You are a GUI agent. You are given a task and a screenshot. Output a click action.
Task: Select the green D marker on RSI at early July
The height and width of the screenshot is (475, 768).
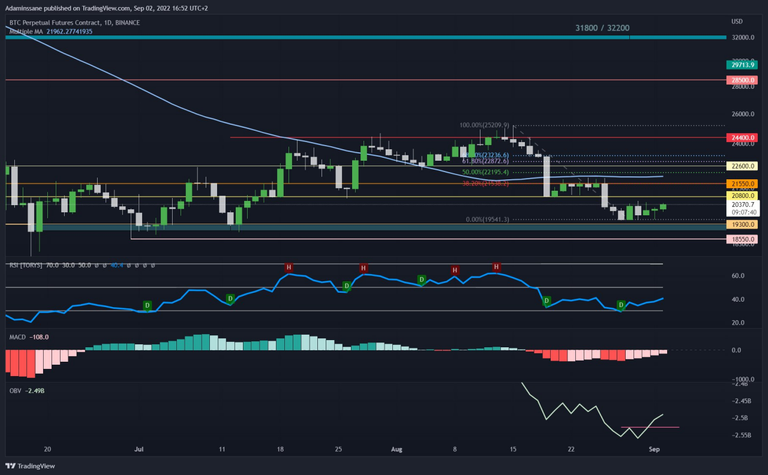point(147,306)
